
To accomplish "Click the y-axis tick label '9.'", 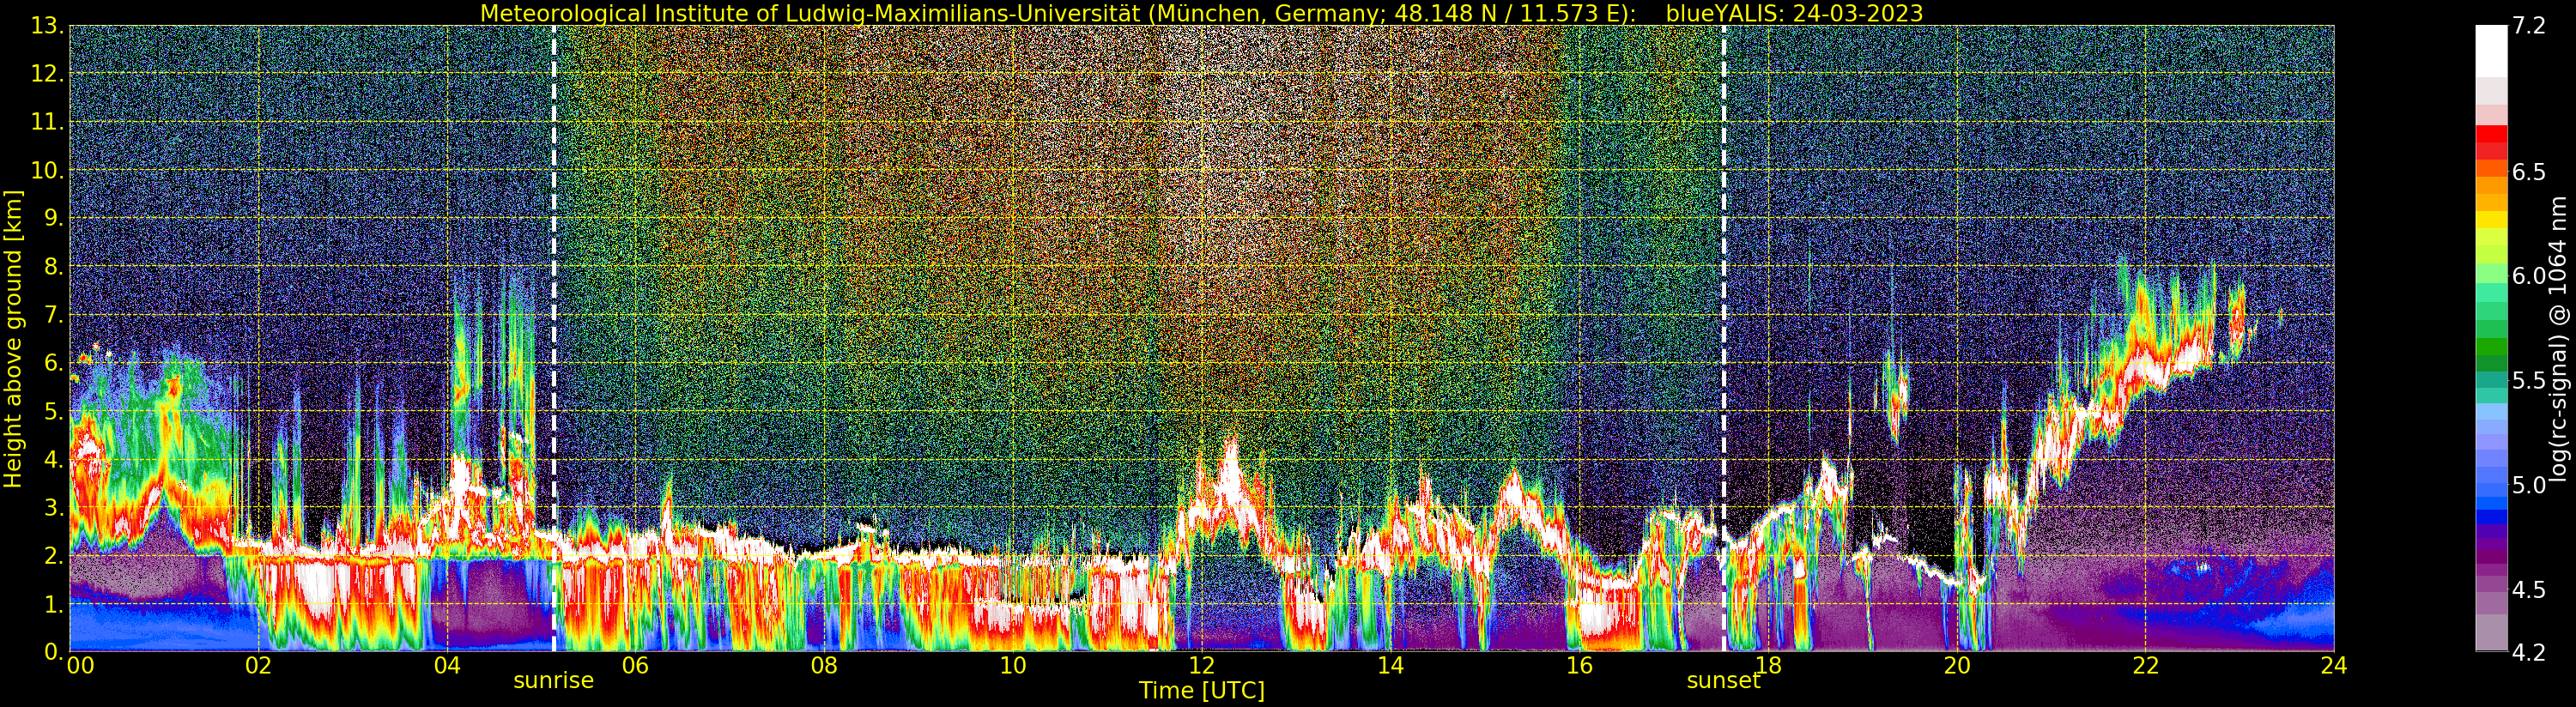I will coord(55,218).
